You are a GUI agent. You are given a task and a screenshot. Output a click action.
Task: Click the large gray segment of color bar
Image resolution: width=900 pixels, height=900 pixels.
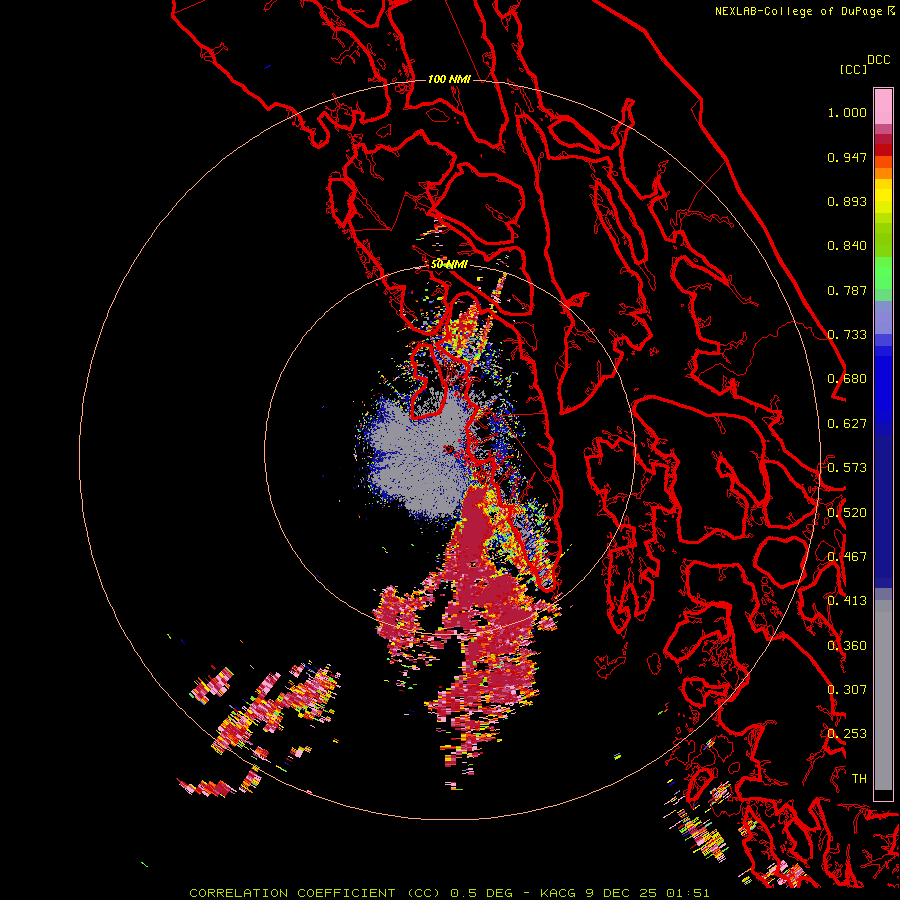883,695
